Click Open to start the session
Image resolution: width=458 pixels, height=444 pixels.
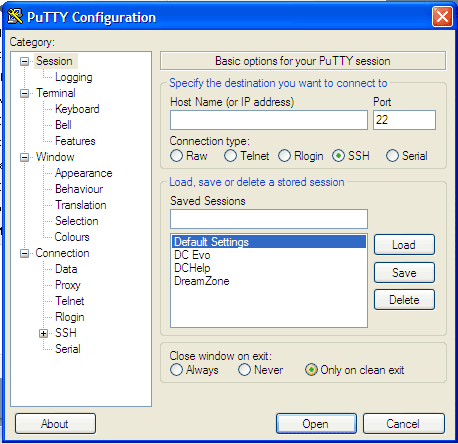click(316, 424)
